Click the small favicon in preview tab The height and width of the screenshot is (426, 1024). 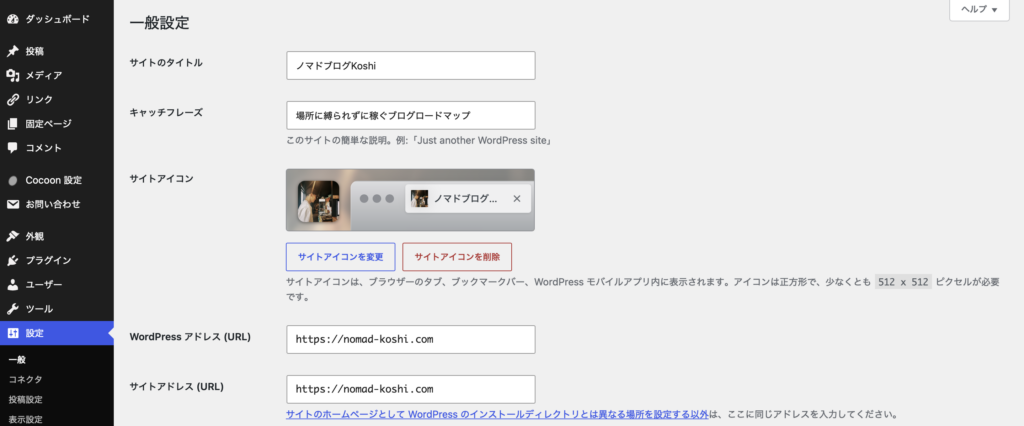click(419, 199)
